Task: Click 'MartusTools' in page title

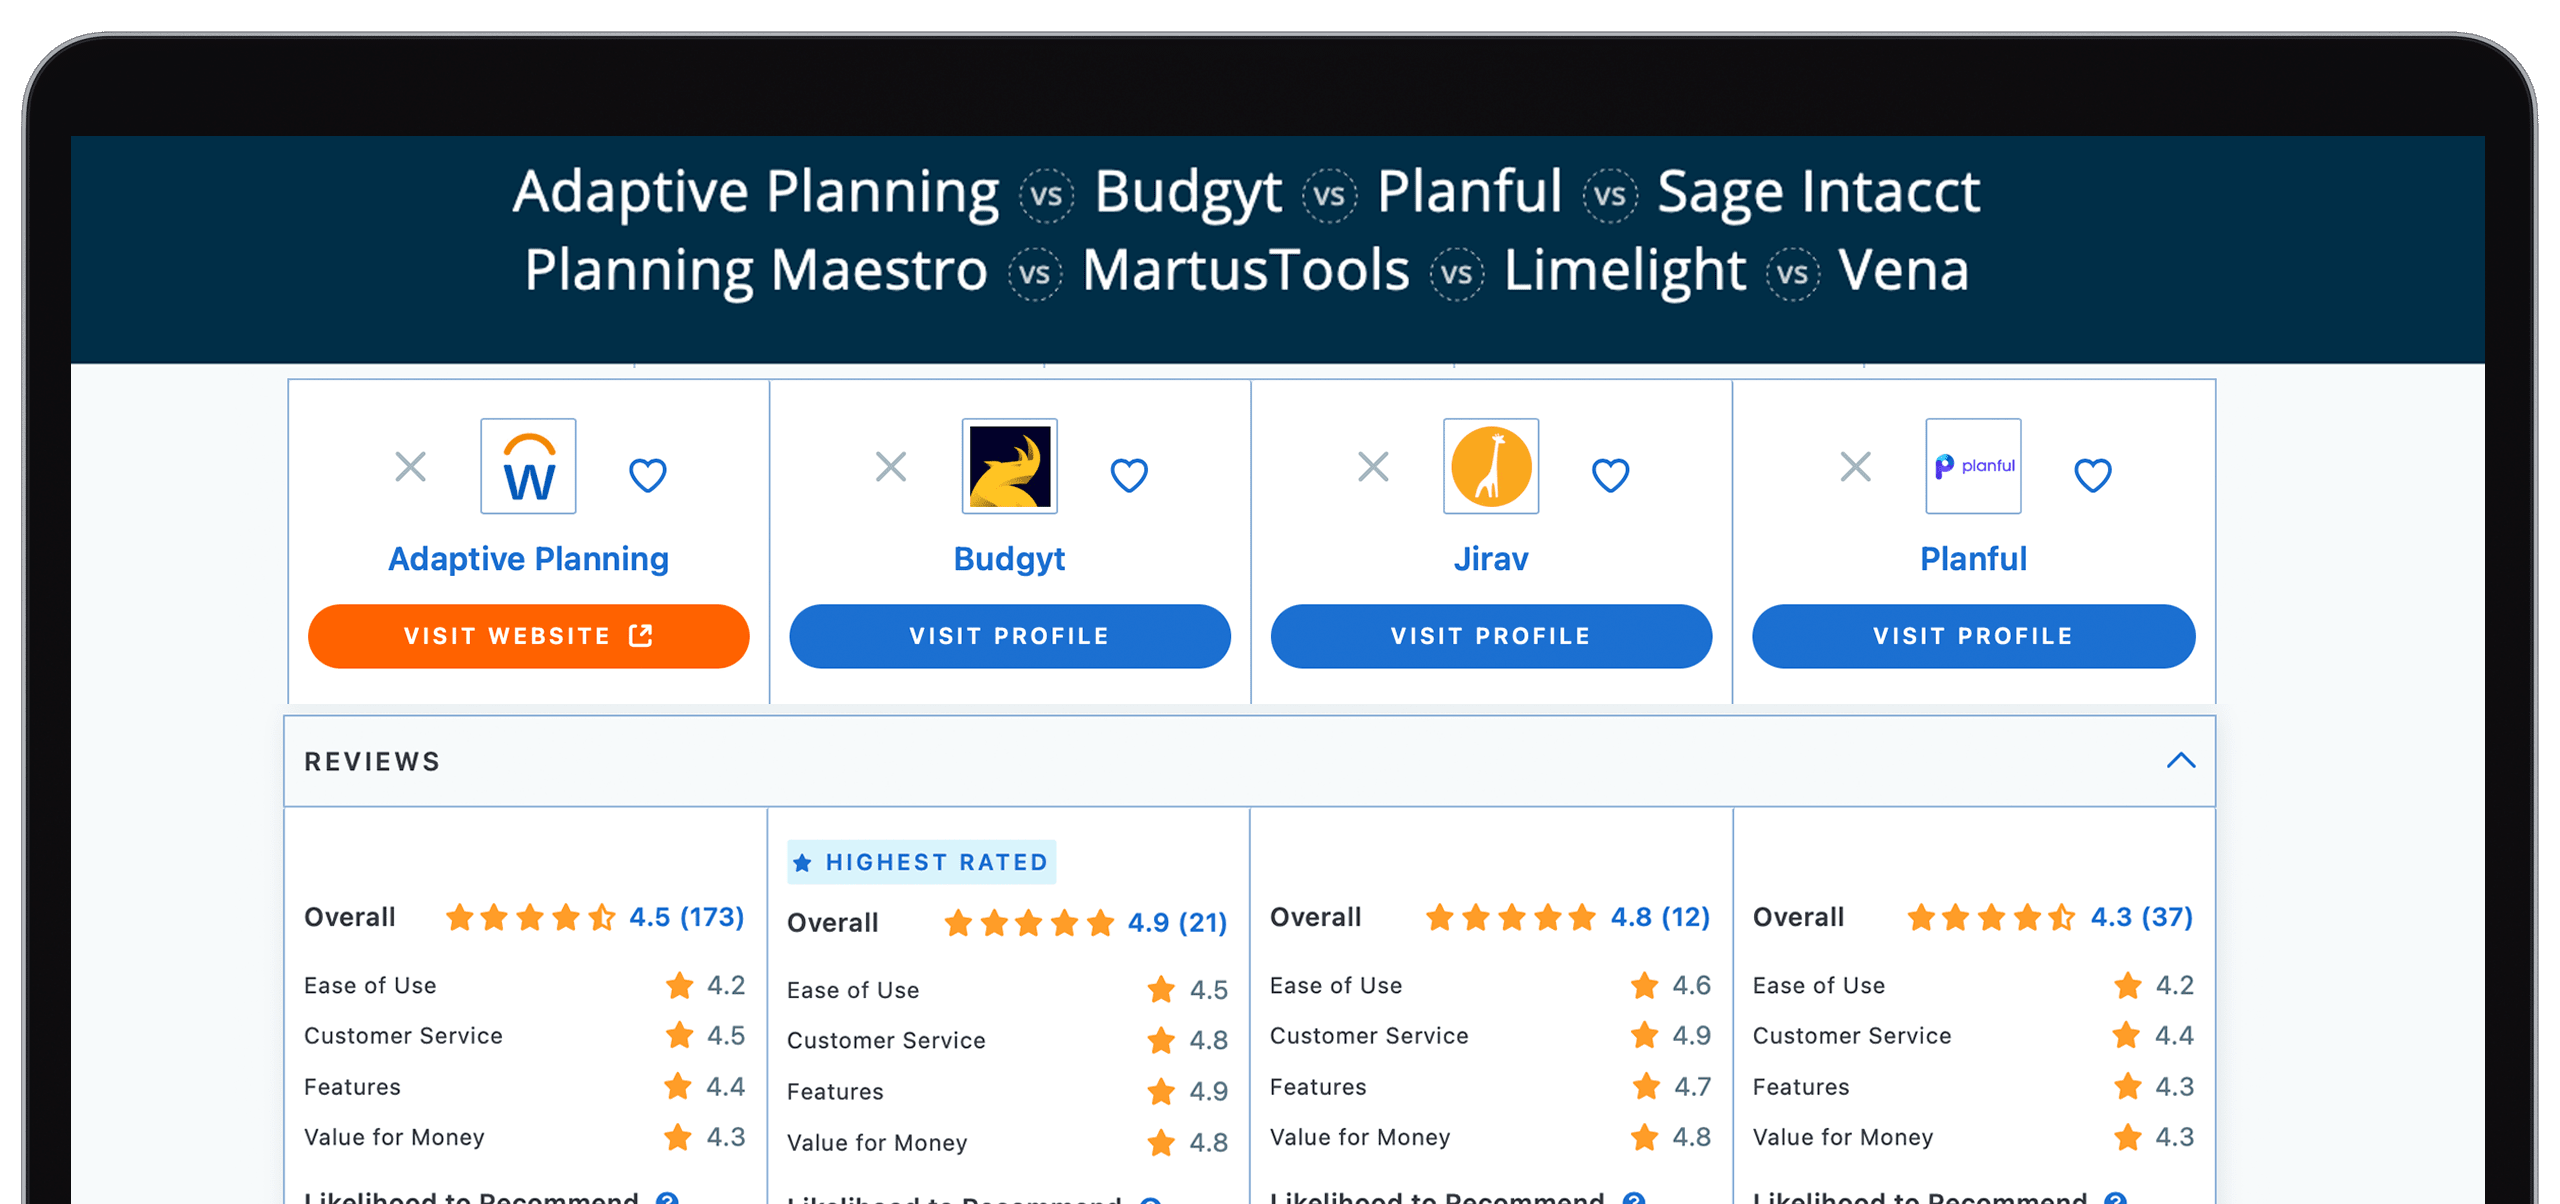Action: pos(1245,270)
